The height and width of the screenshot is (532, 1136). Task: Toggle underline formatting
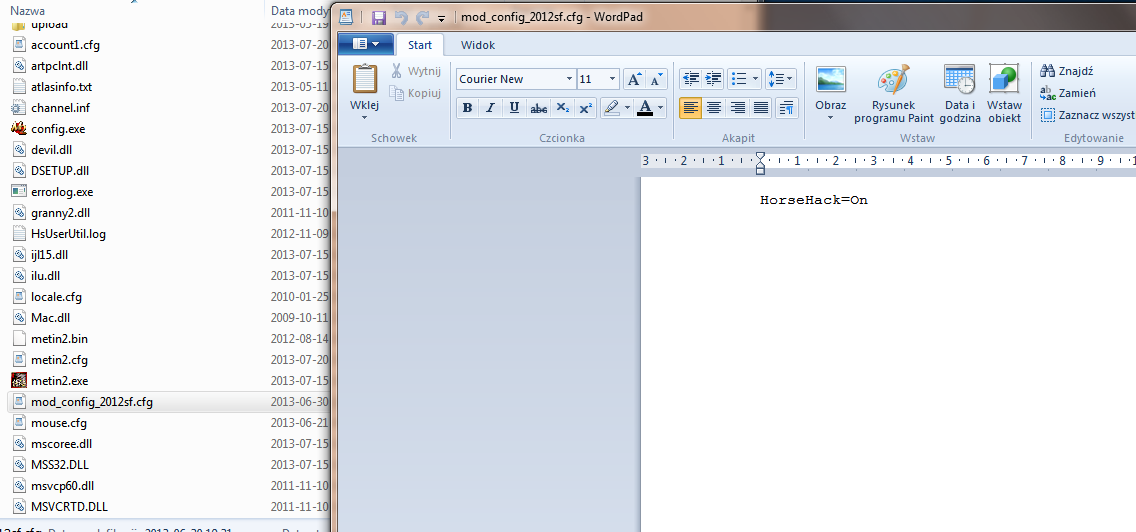[514, 108]
